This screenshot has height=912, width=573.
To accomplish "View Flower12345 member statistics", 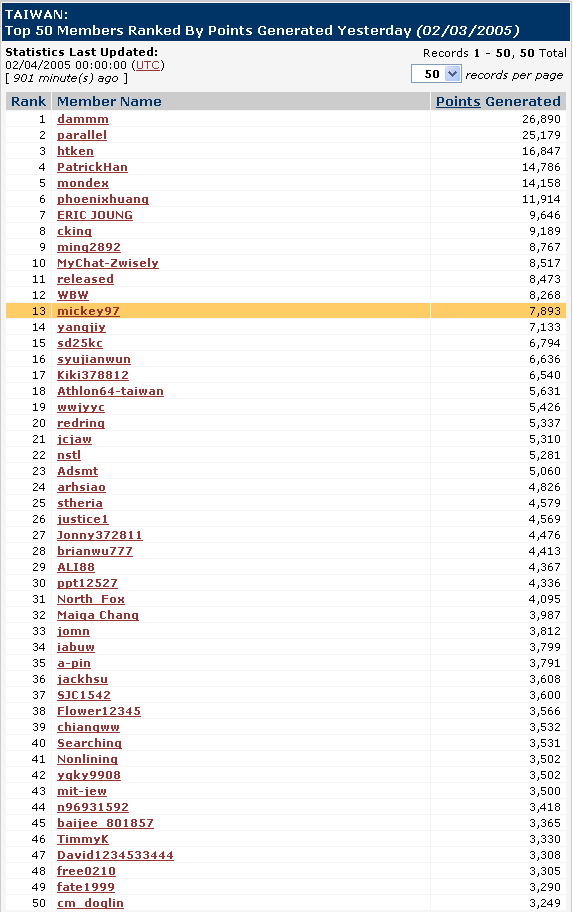I will [99, 711].
